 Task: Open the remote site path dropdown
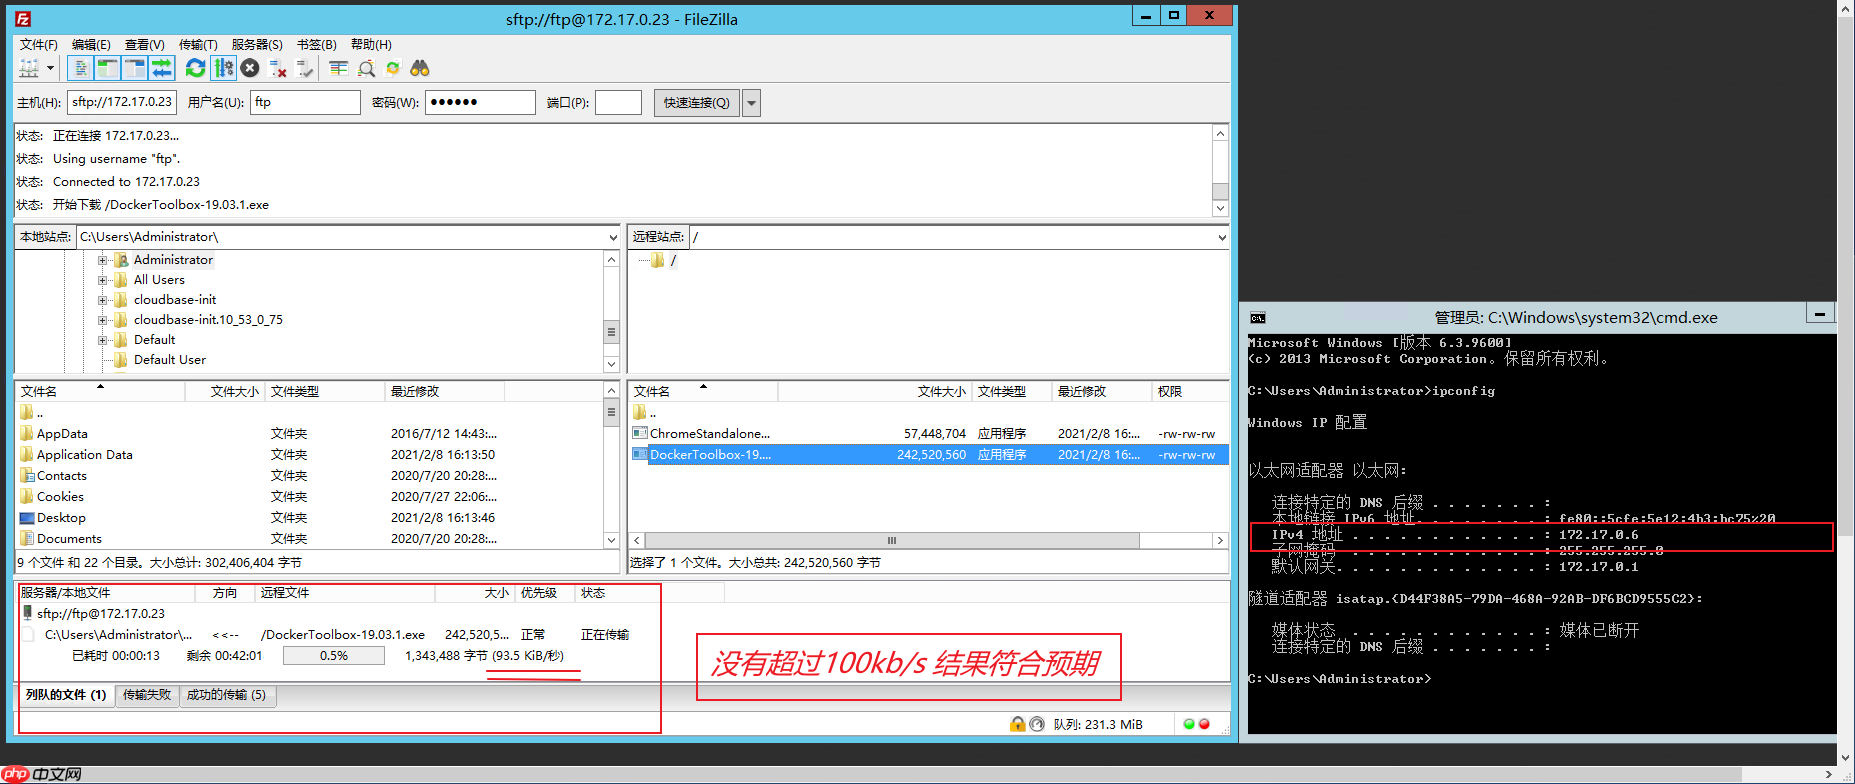coord(1221,237)
